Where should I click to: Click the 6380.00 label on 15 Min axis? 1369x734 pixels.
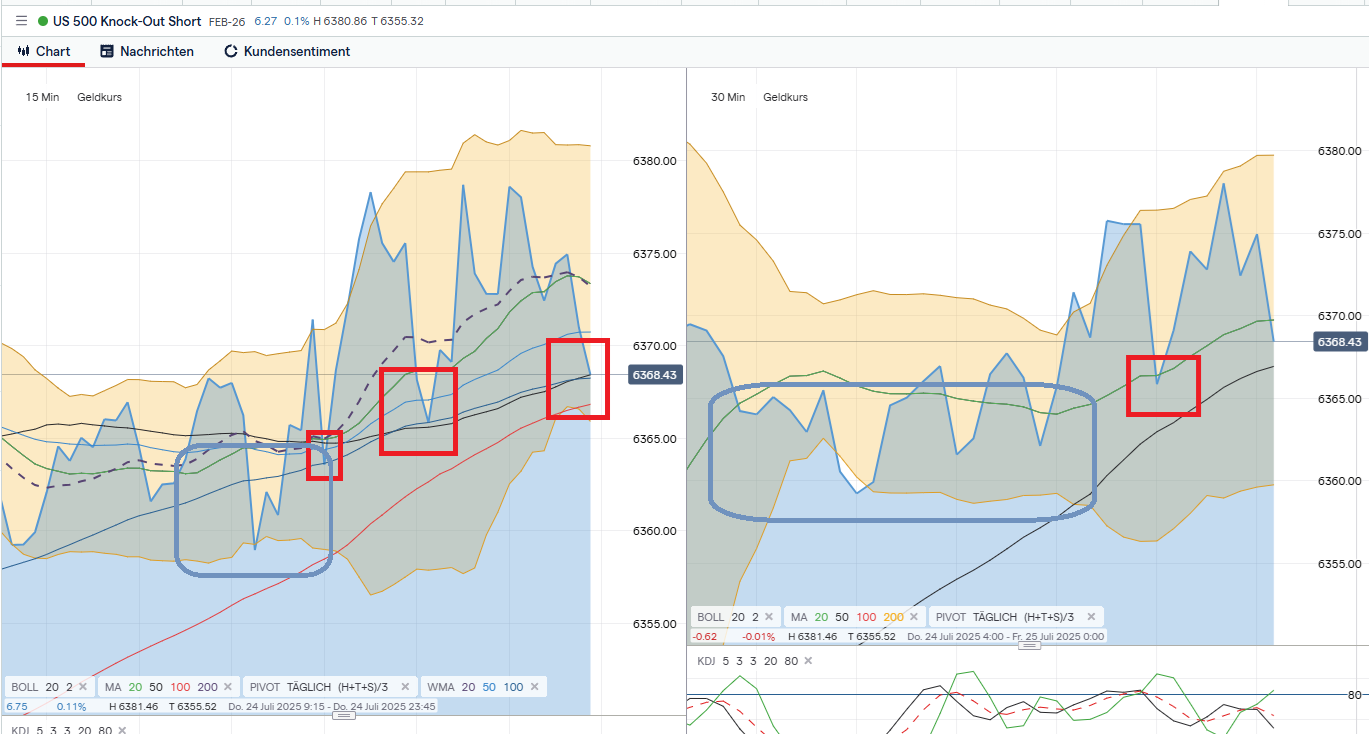[655, 161]
